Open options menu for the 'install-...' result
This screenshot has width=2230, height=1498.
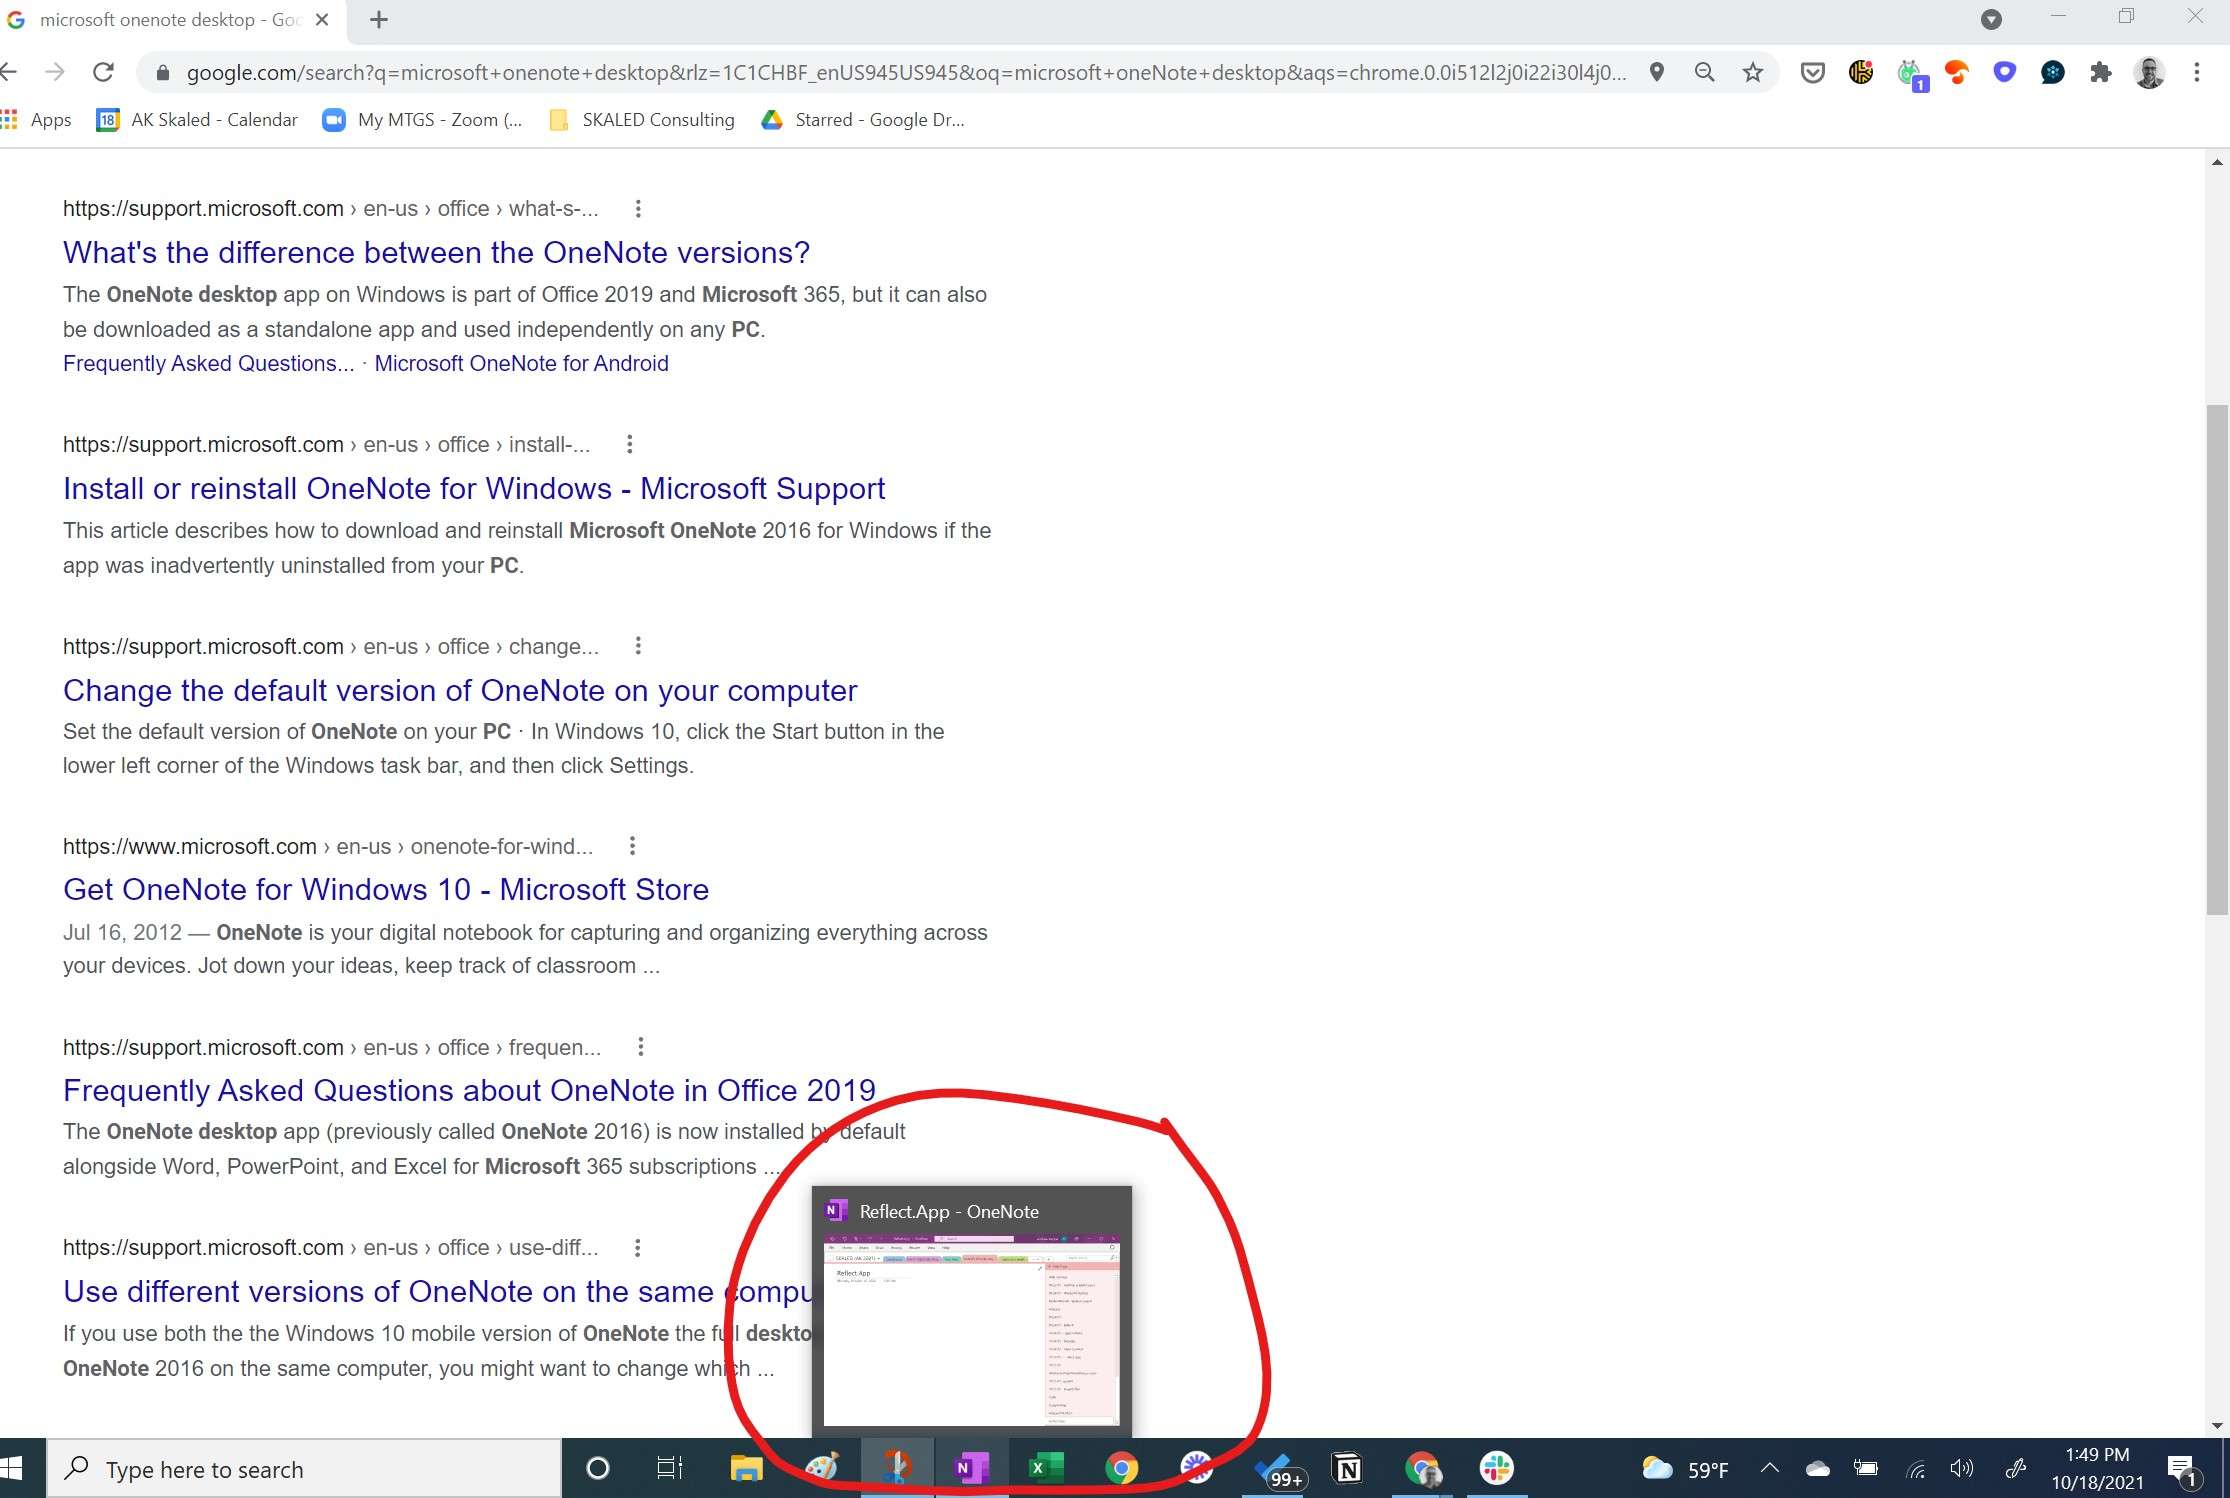[x=629, y=444]
